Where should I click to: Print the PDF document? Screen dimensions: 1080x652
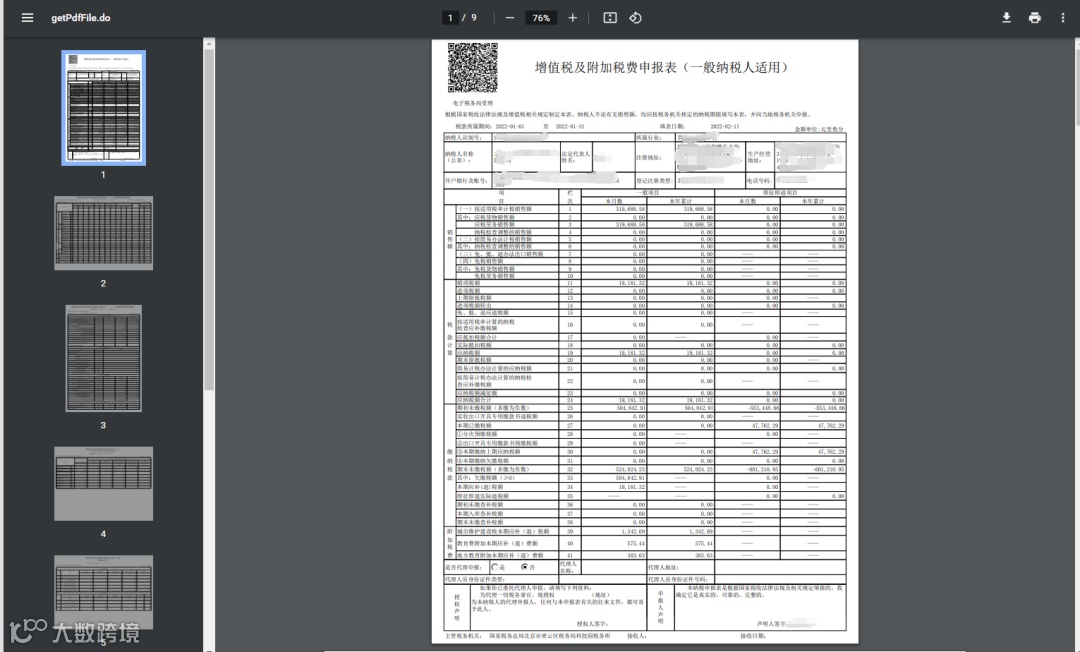[x=1035, y=18]
